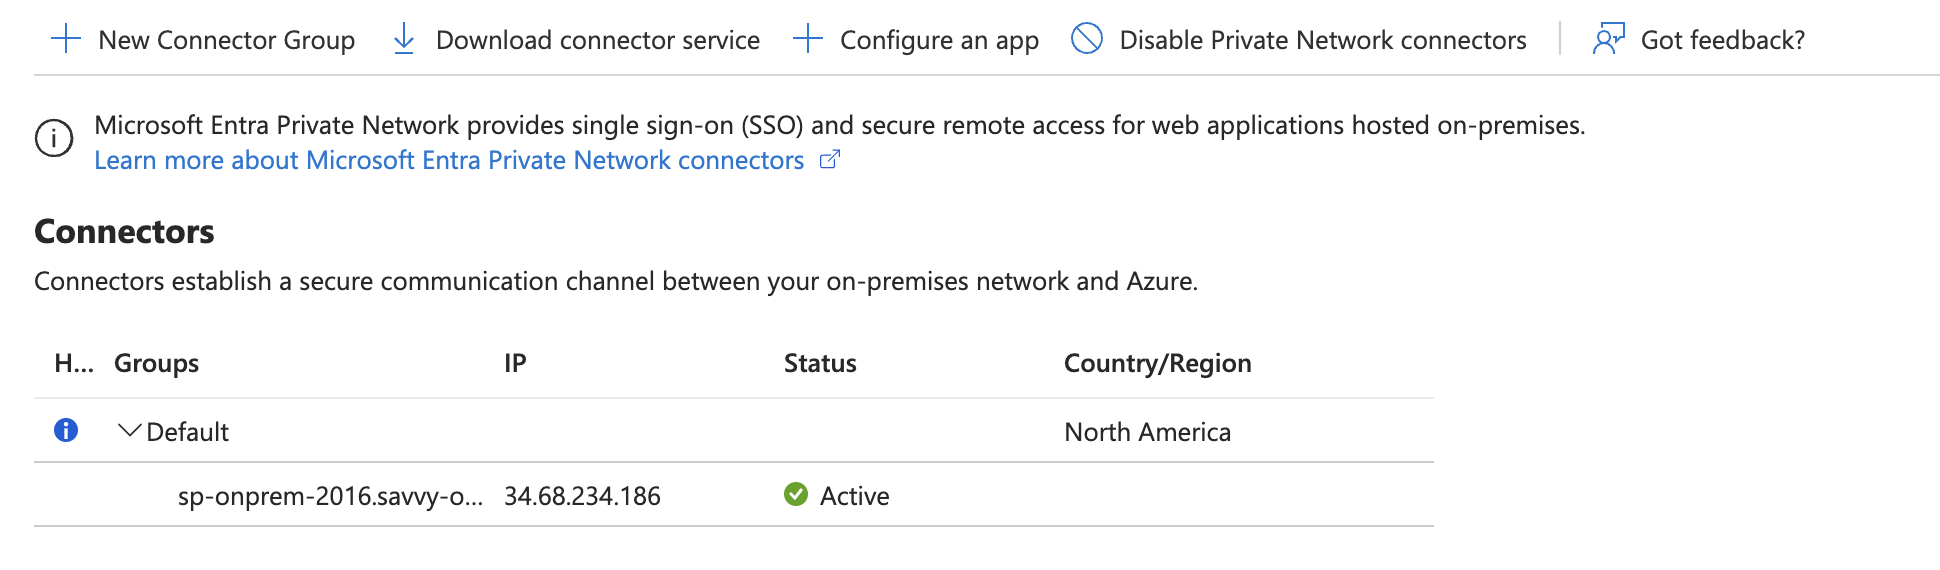Screen dimensions: 1940x570
Task: Open the Got feedback? option
Action: 1722,40
